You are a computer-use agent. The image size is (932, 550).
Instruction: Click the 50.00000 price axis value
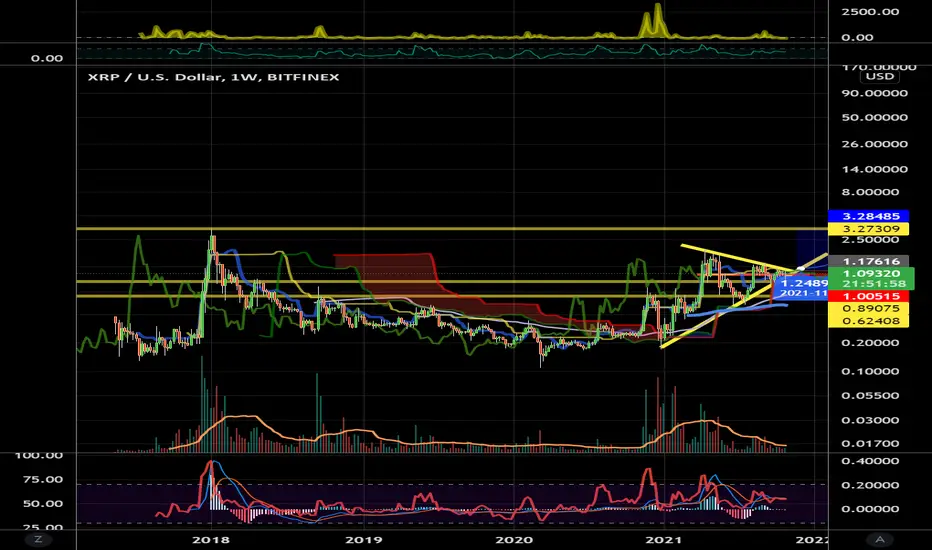click(874, 118)
